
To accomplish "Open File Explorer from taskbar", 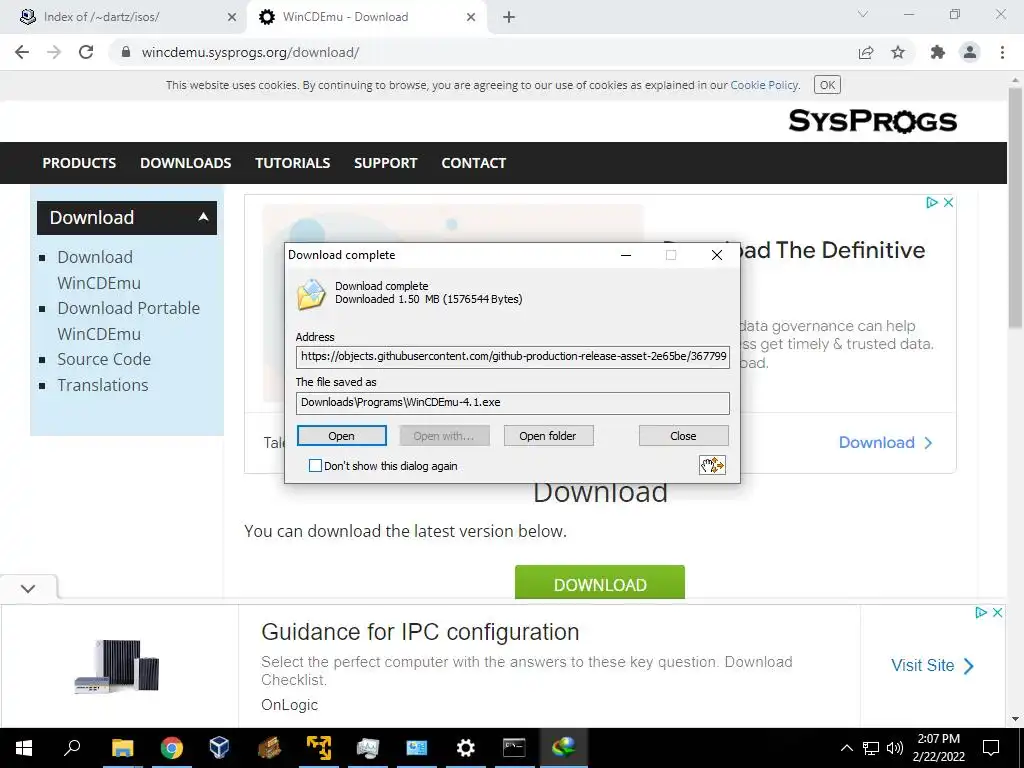I will pyautogui.click(x=122, y=748).
